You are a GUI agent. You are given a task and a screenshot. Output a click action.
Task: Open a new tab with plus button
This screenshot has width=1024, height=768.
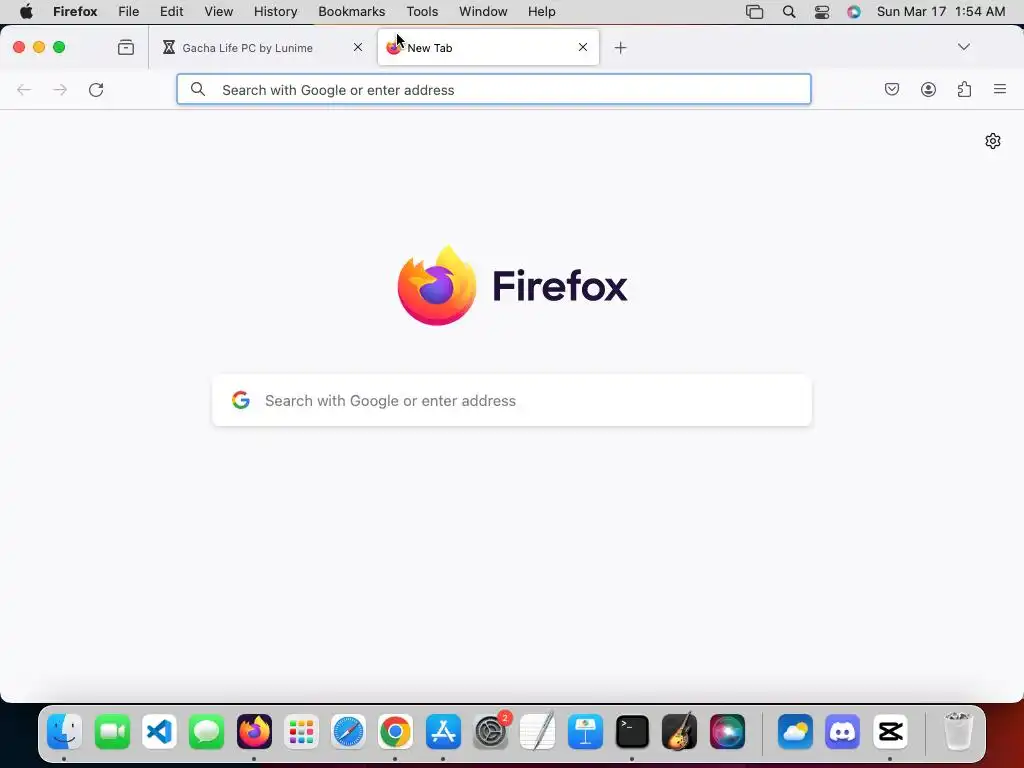pyautogui.click(x=620, y=48)
